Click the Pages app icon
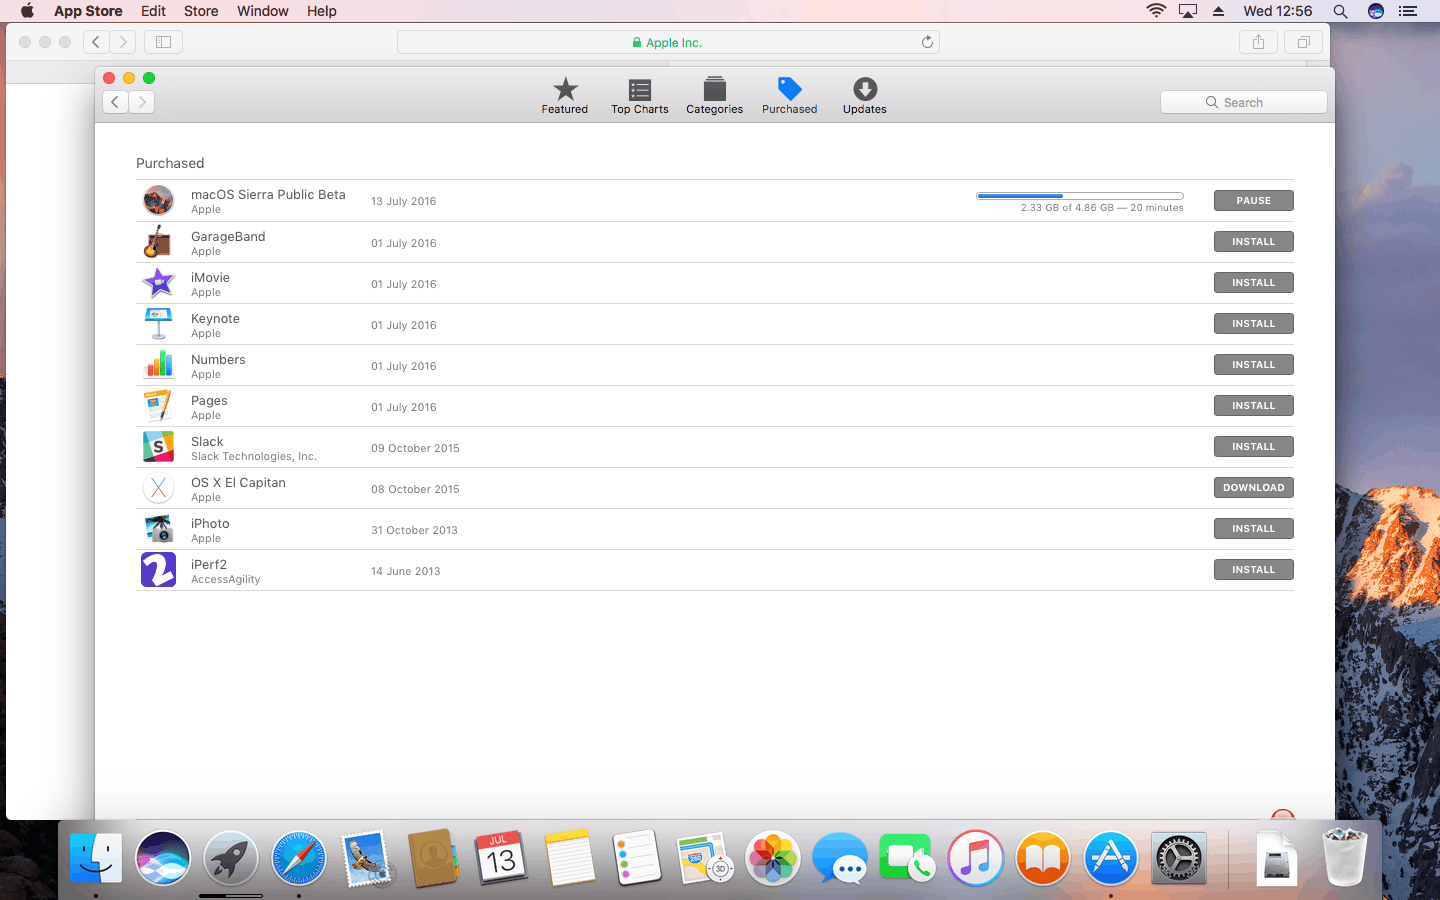Viewport: 1440px width, 900px height. point(158,406)
